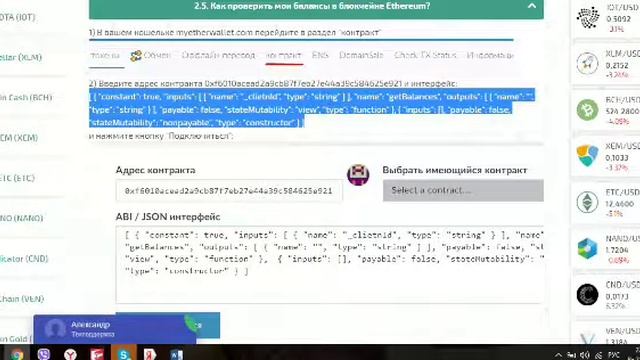Open Yandex Browser from the taskbar
The height and width of the screenshot is (360, 640).
click(70, 354)
